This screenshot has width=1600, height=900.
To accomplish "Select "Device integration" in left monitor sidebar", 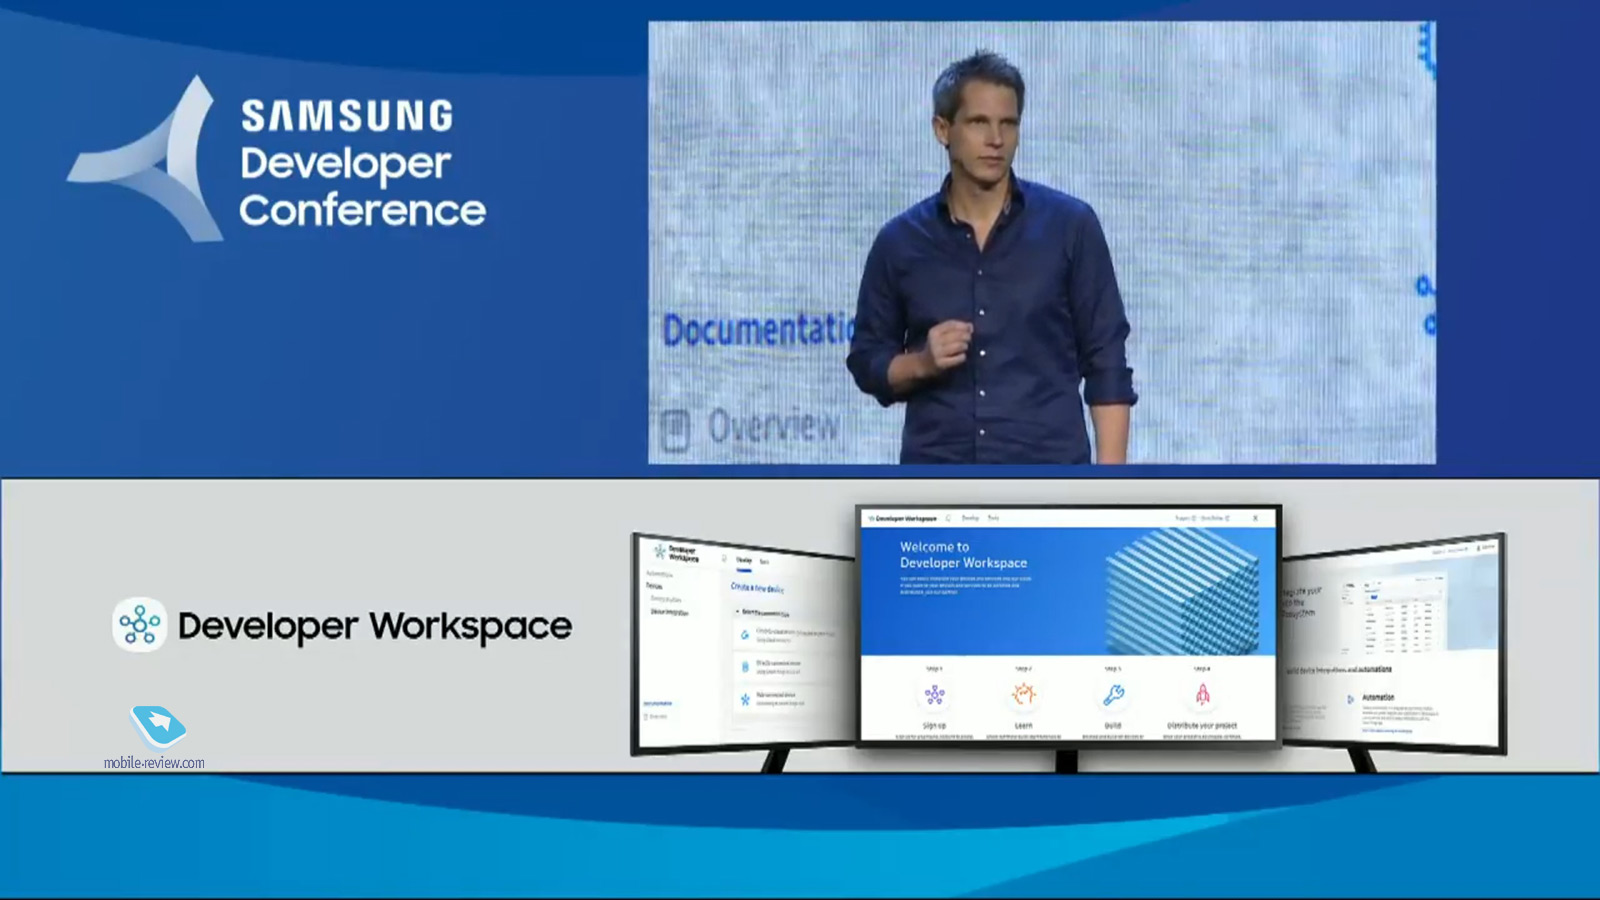I will 669,611.
